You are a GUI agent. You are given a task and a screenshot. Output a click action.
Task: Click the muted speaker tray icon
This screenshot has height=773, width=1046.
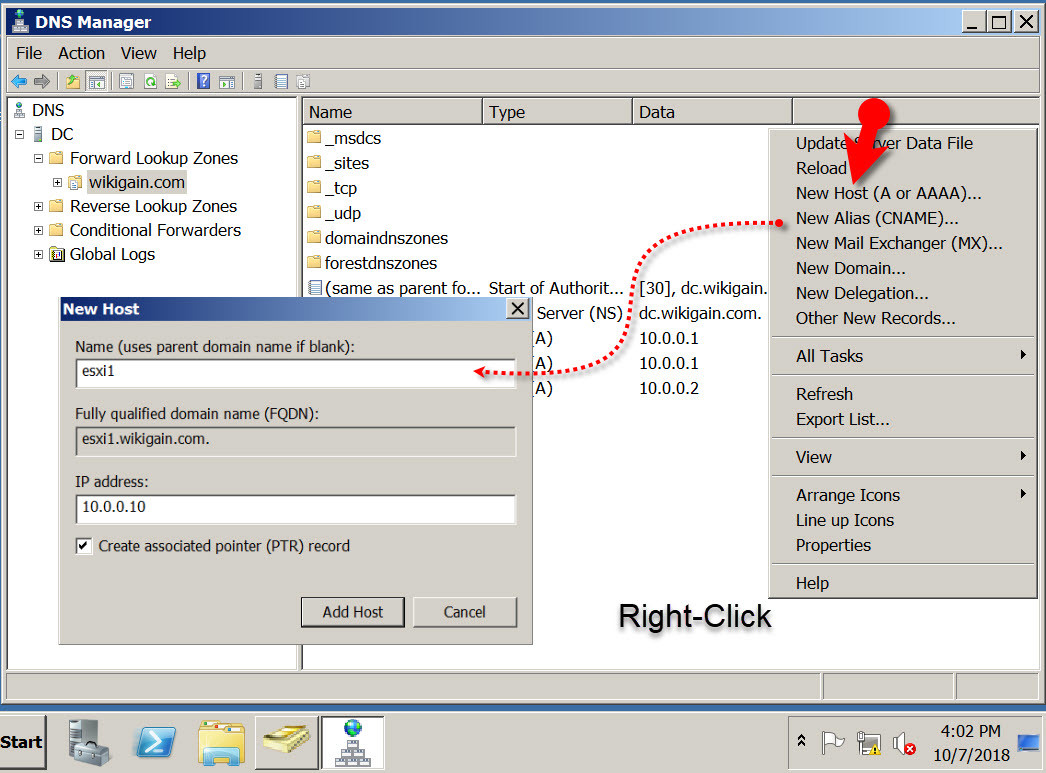point(904,742)
